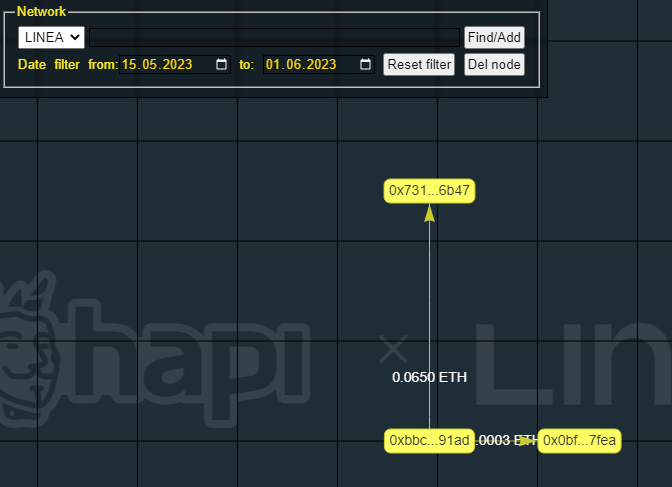Image resolution: width=672 pixels, height=487 pixels.
Task: Focus the address search input field
Action: pos(274,37)
